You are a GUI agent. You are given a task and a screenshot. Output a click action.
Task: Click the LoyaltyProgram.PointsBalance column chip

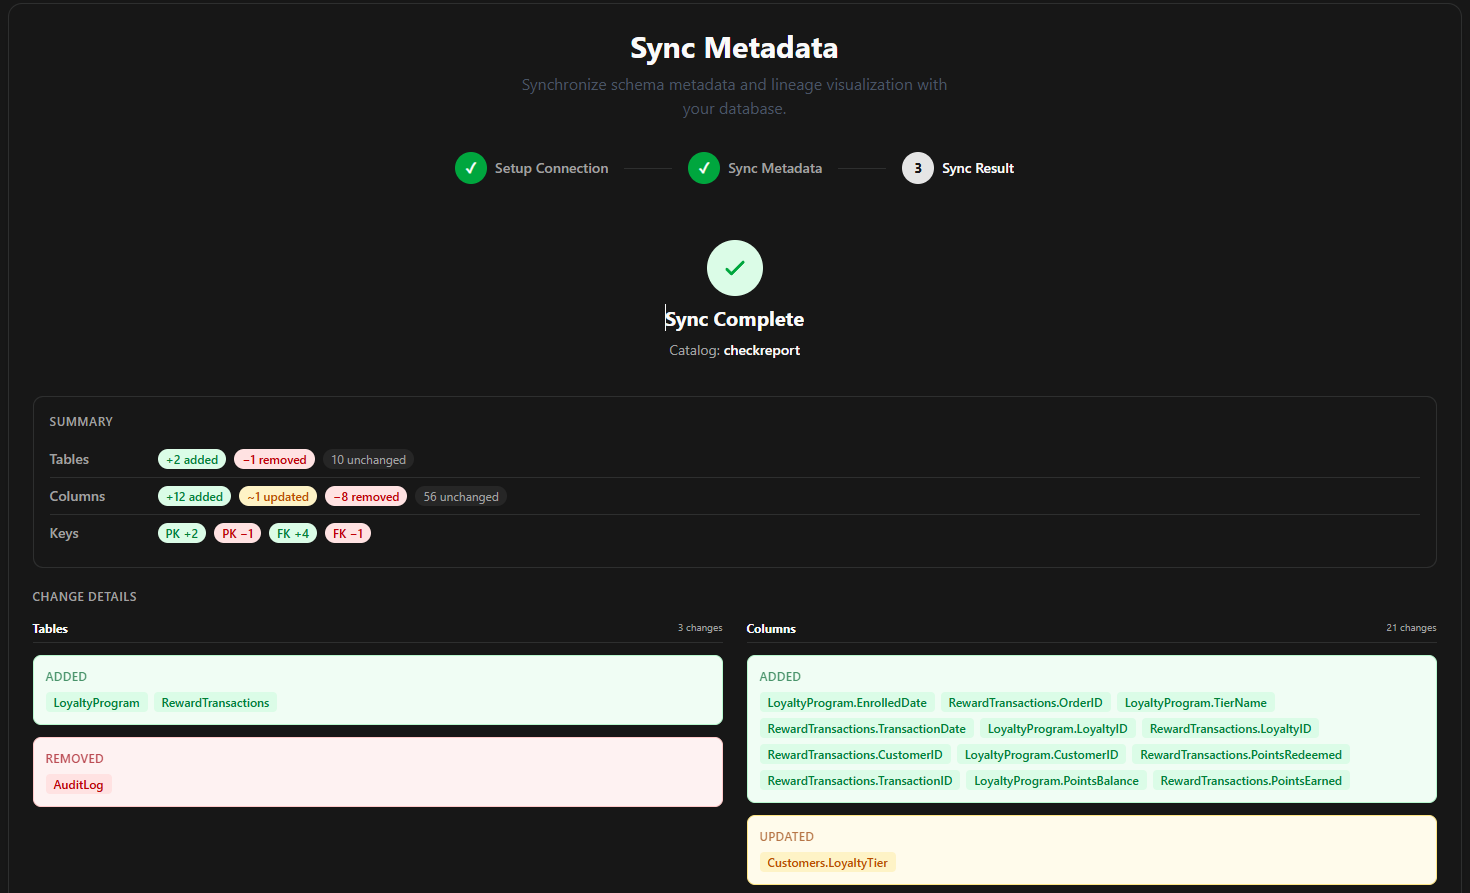point(1057,780)
